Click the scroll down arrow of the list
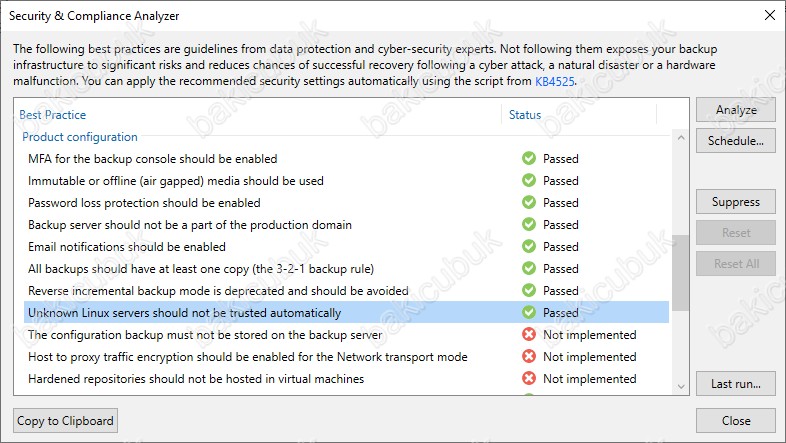 point(681,386)
